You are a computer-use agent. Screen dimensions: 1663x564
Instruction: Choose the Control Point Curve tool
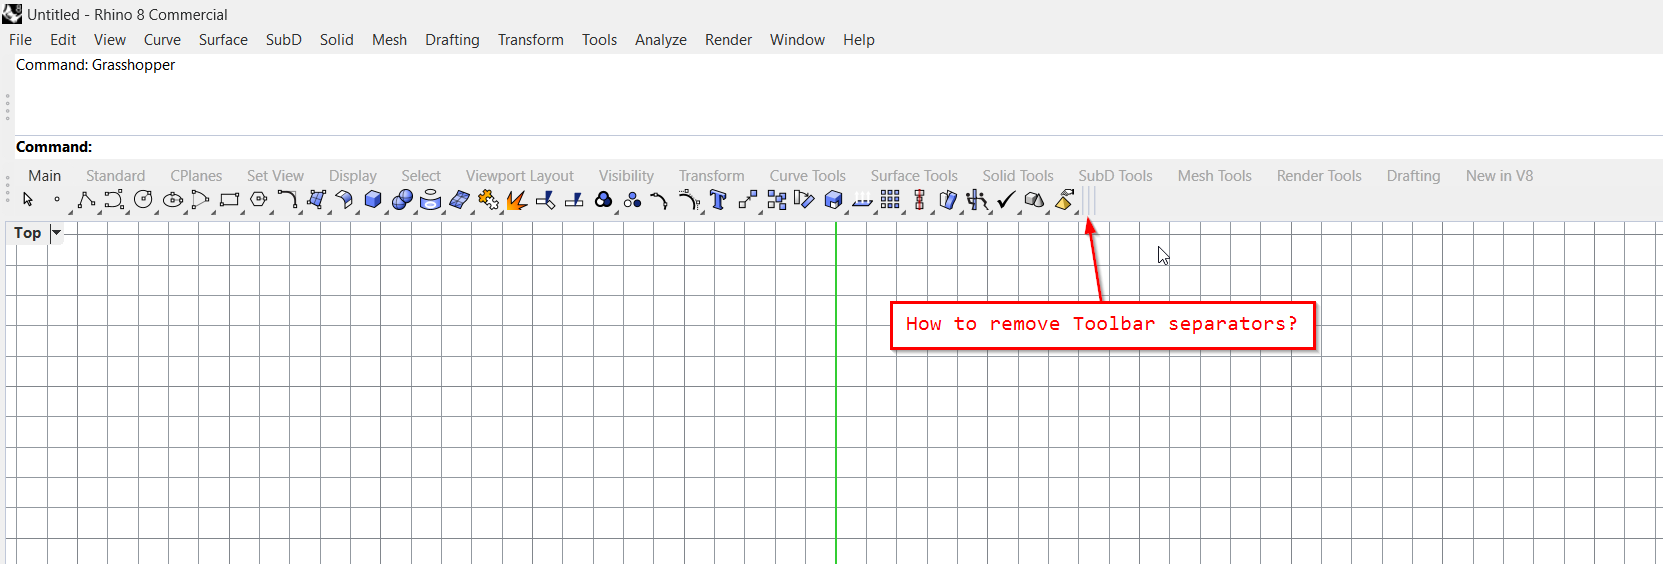114,200
